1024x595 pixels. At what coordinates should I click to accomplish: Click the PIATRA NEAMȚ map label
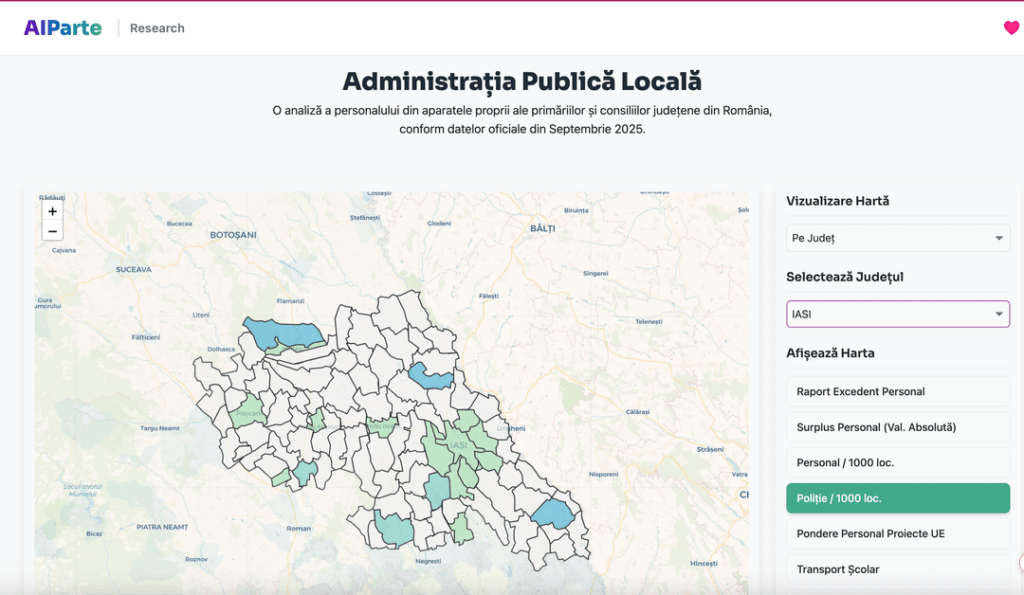(162, 526)
